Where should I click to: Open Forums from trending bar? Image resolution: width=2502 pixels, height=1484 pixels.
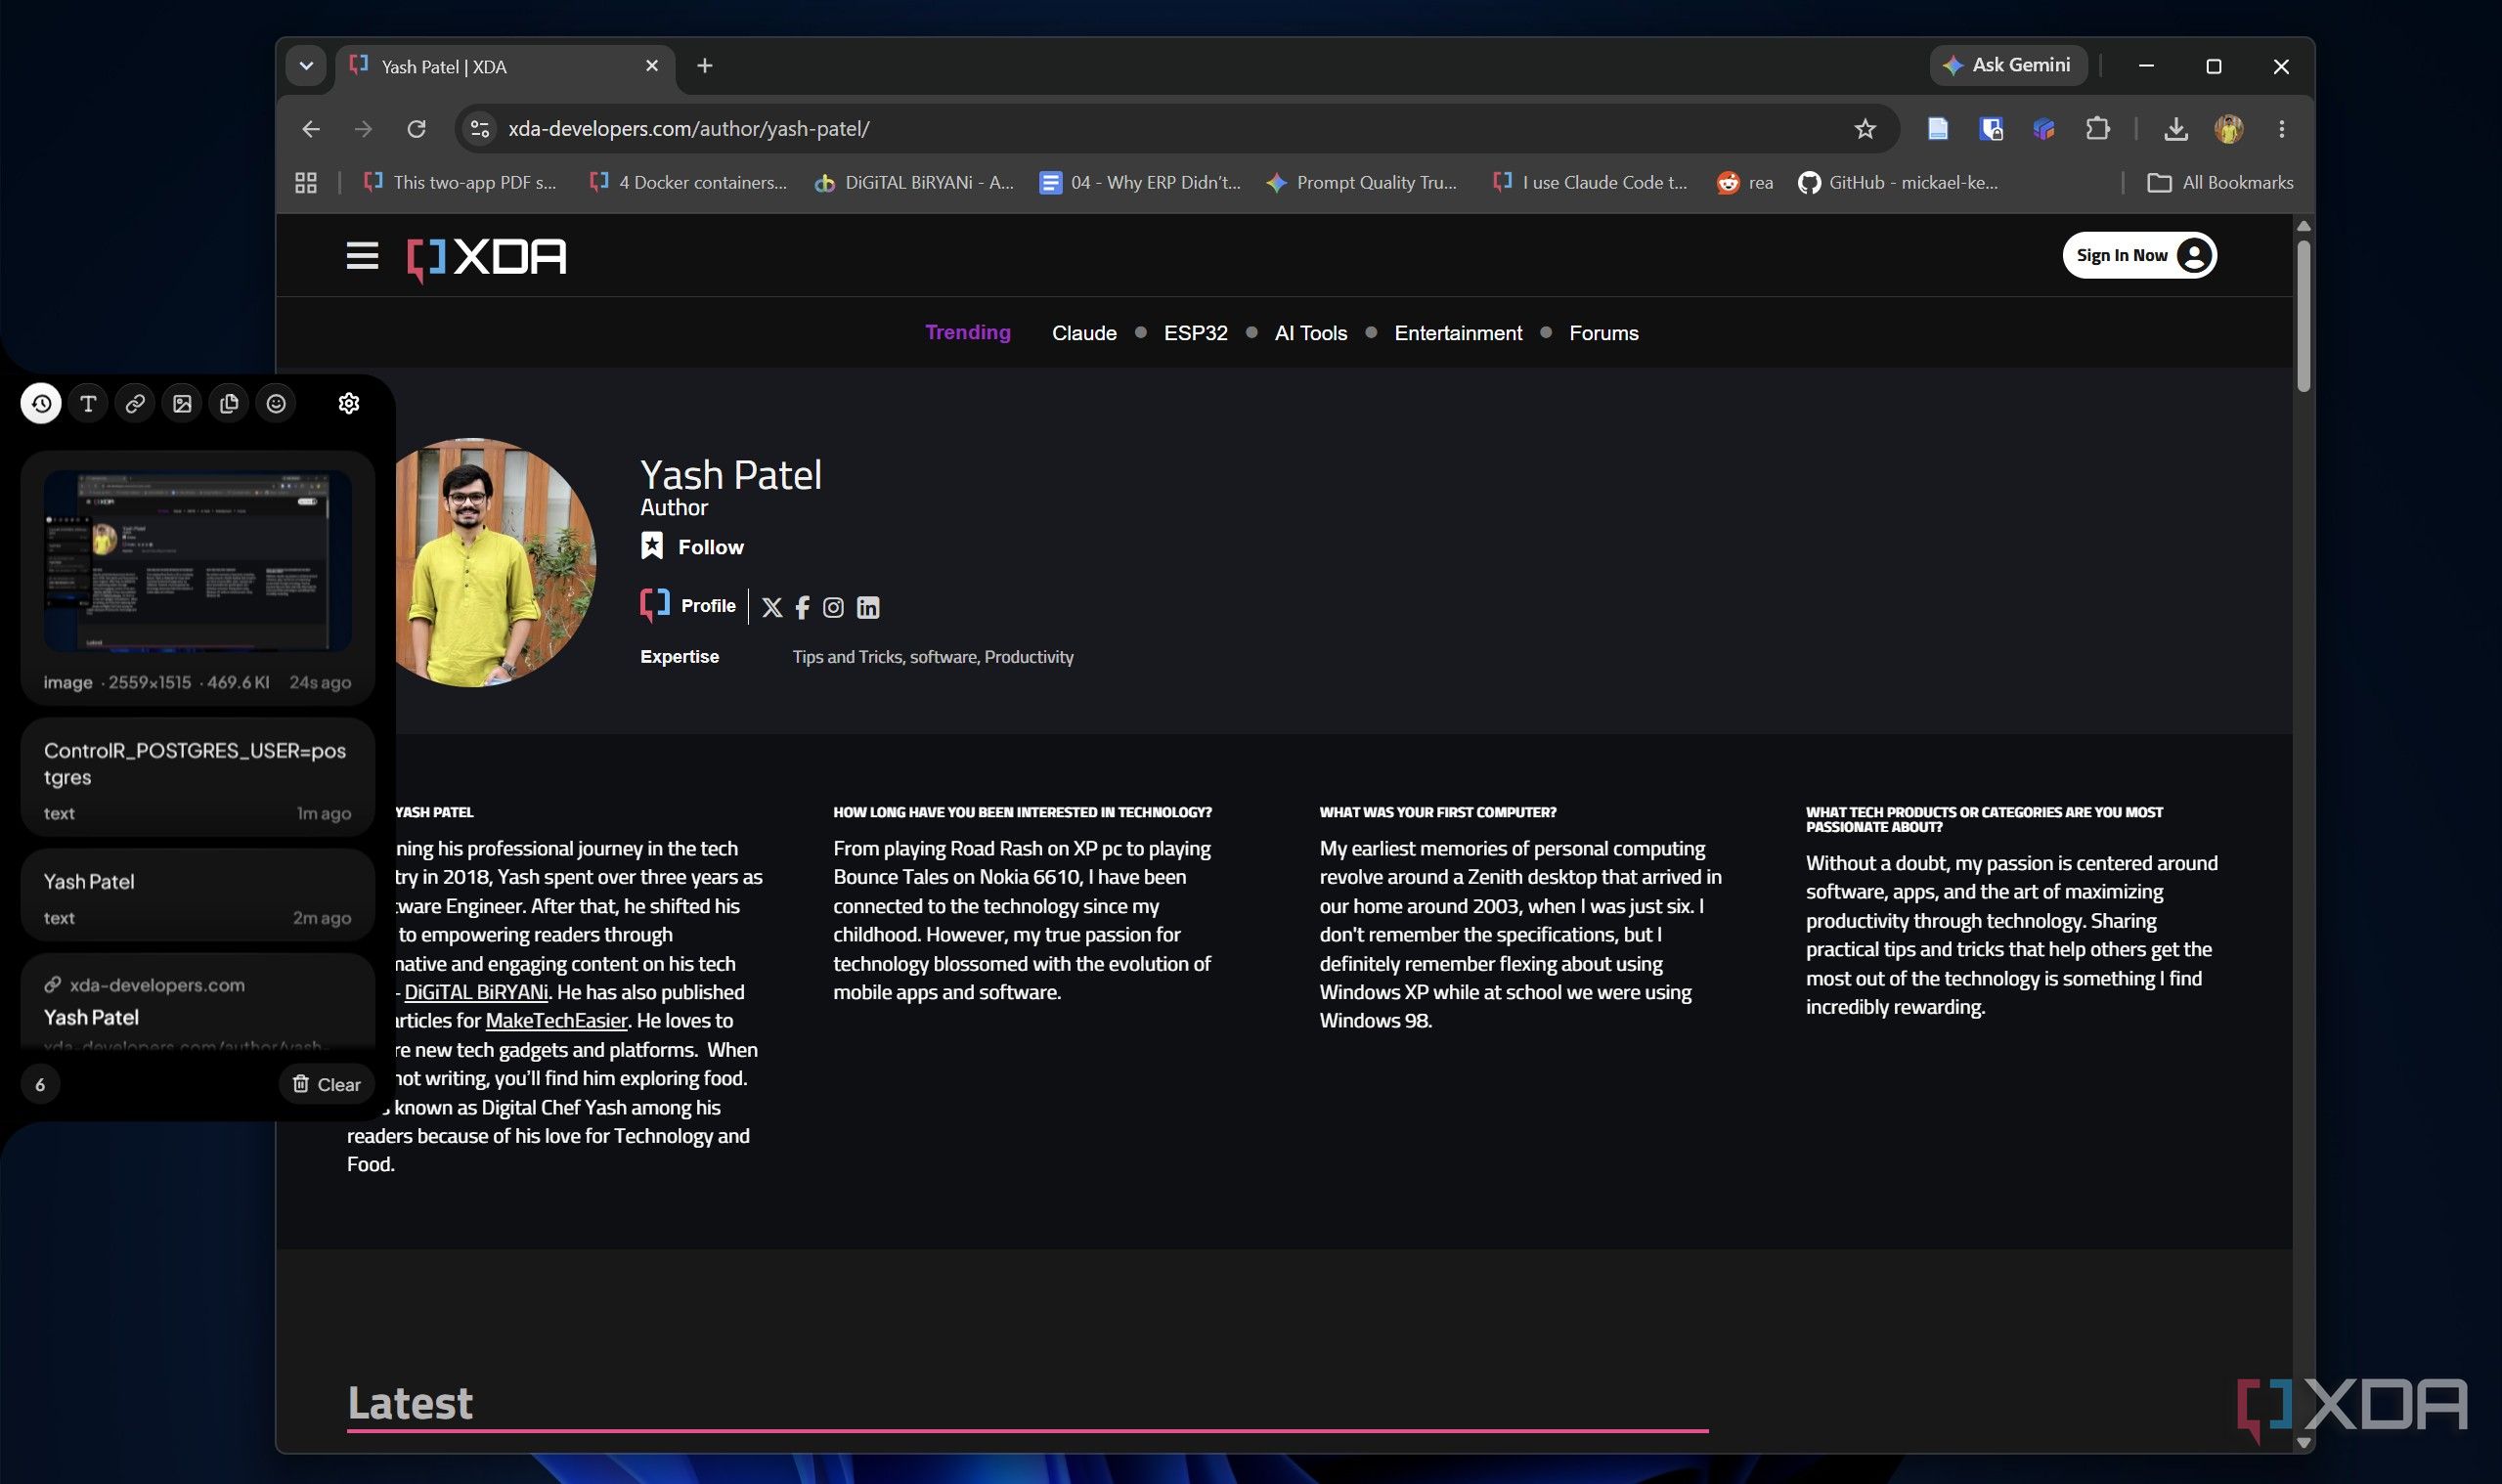[1603, 333]
